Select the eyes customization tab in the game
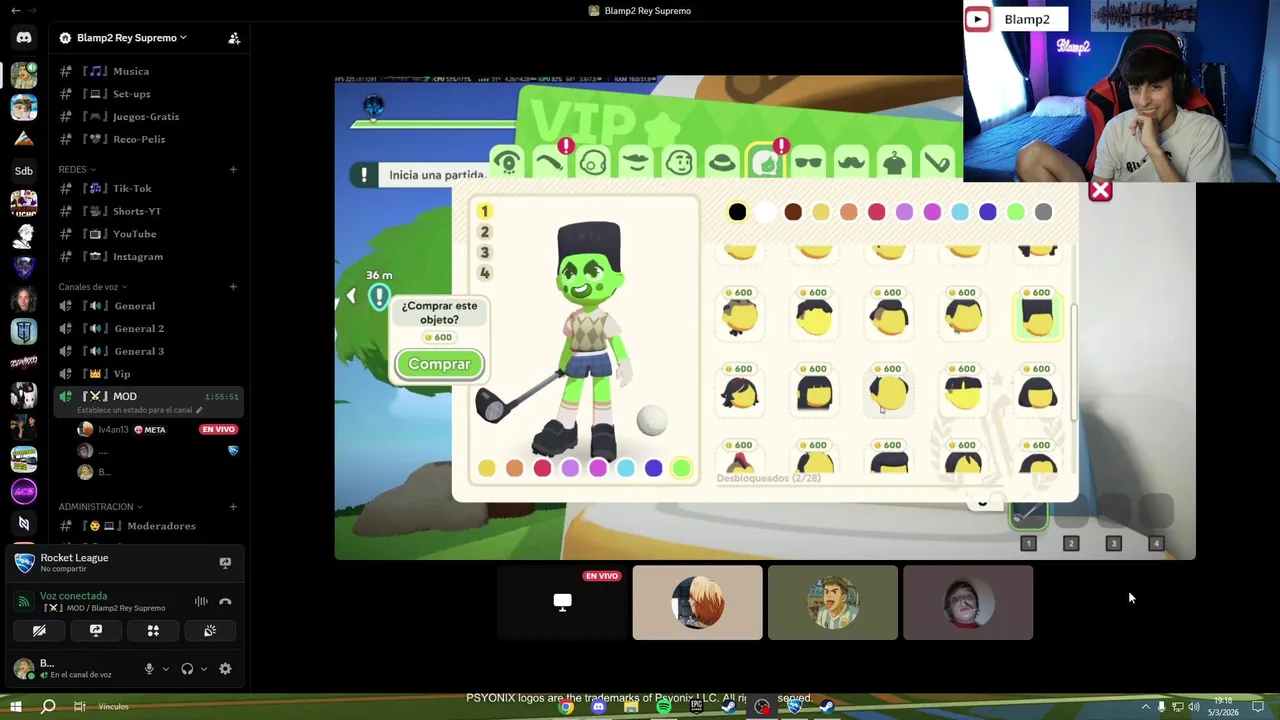The height and width of the screenshot is (720, 1280). tap(507, 162)
